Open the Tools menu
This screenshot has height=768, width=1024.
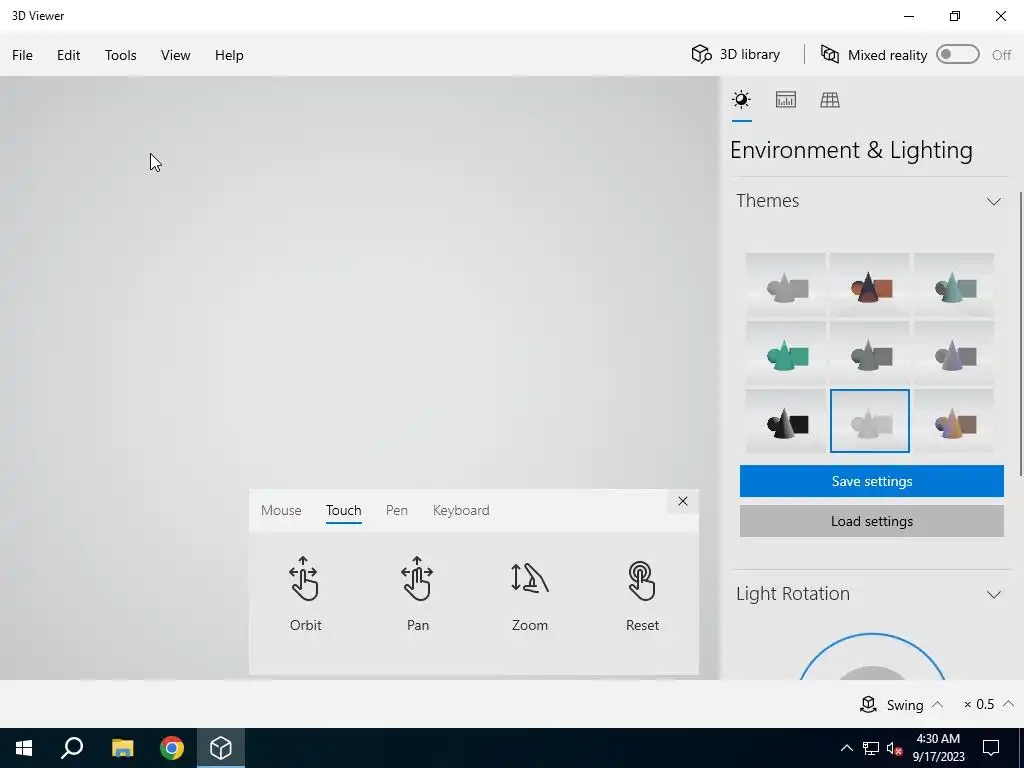pos(121,55)
